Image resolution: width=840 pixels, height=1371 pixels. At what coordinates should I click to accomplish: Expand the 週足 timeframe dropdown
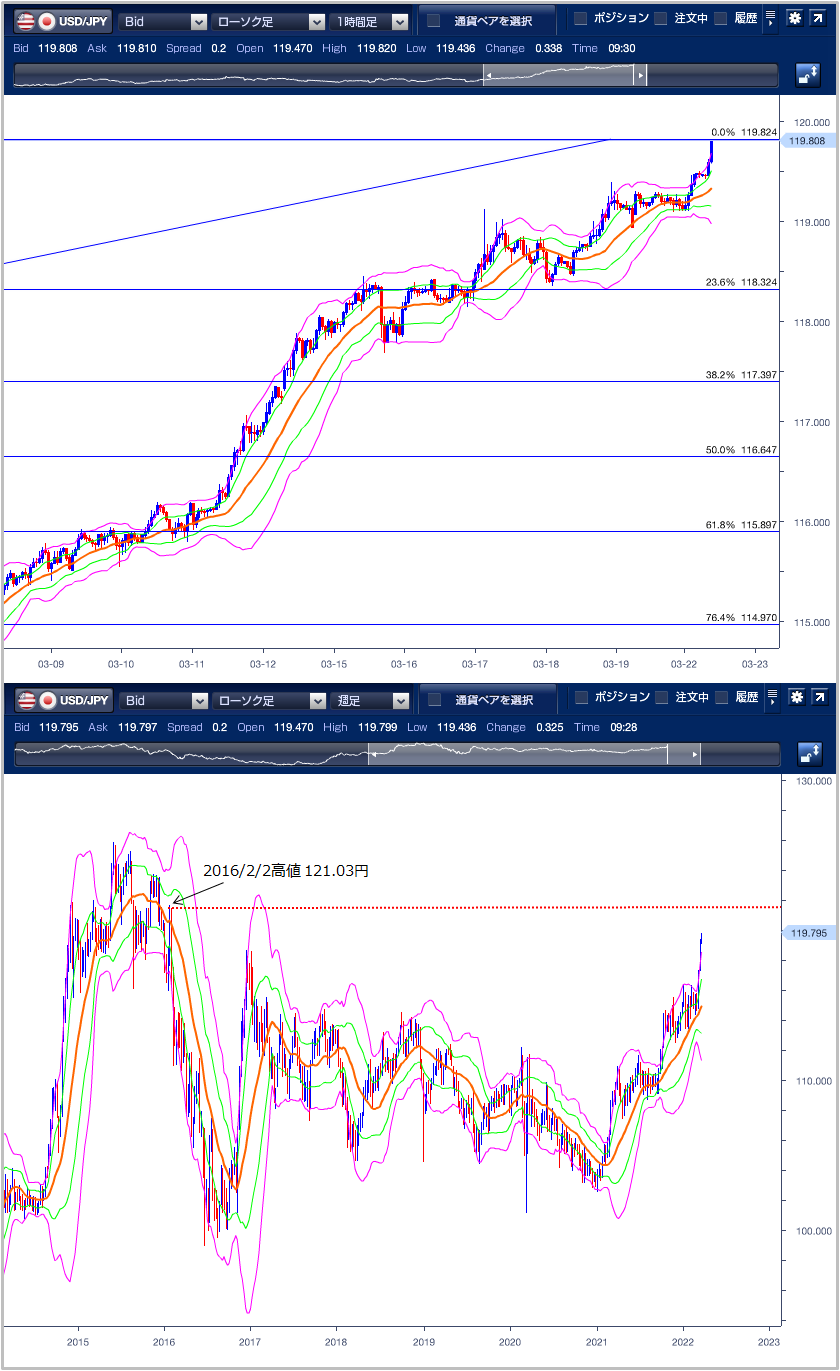pos(369,700)
